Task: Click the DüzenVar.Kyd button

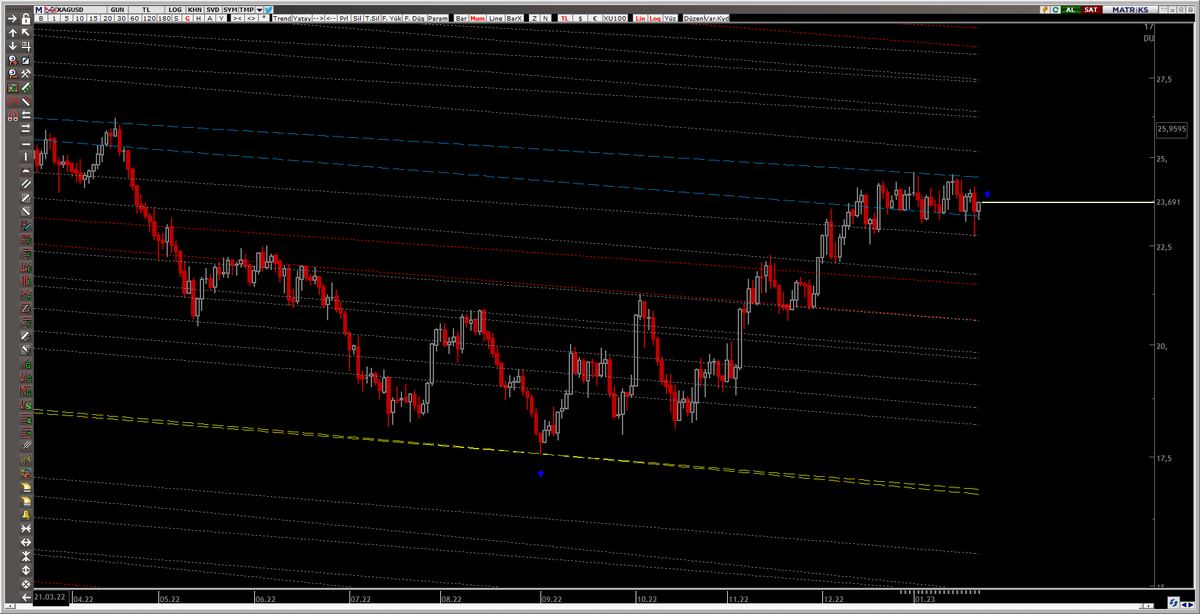Action: coord(706,18)
